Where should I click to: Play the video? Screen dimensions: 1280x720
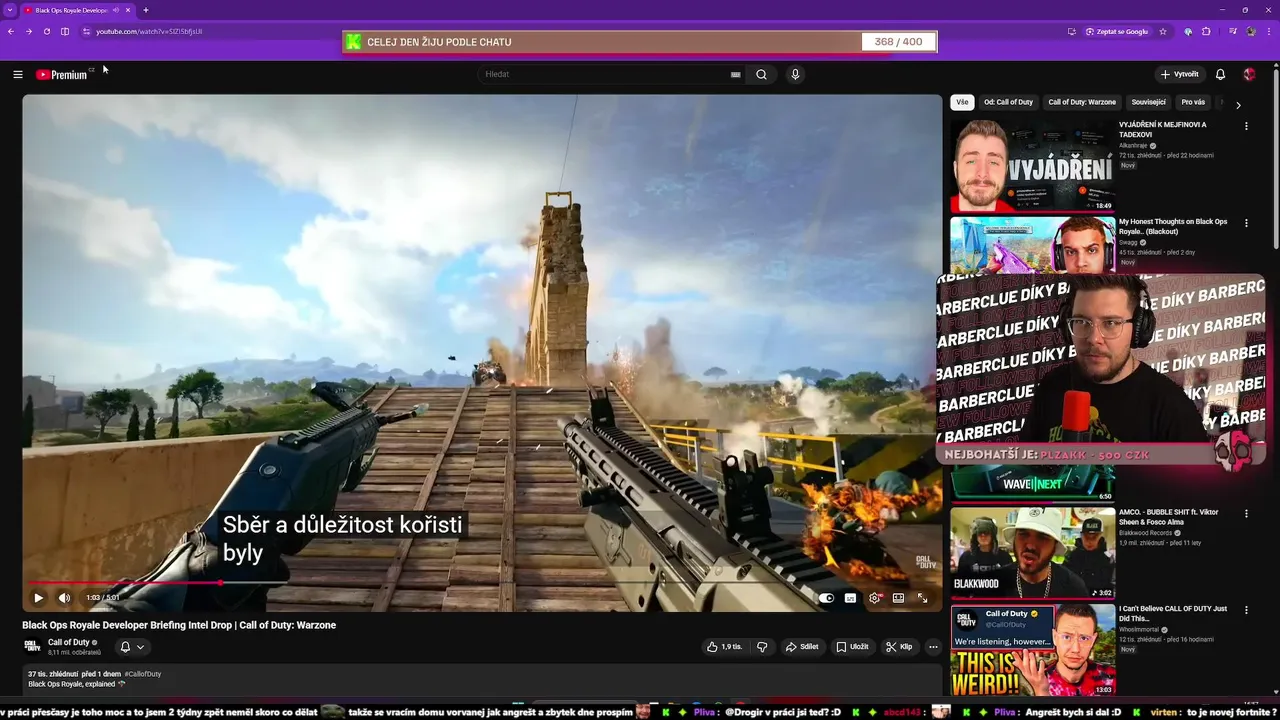click(x=38, y=598)
